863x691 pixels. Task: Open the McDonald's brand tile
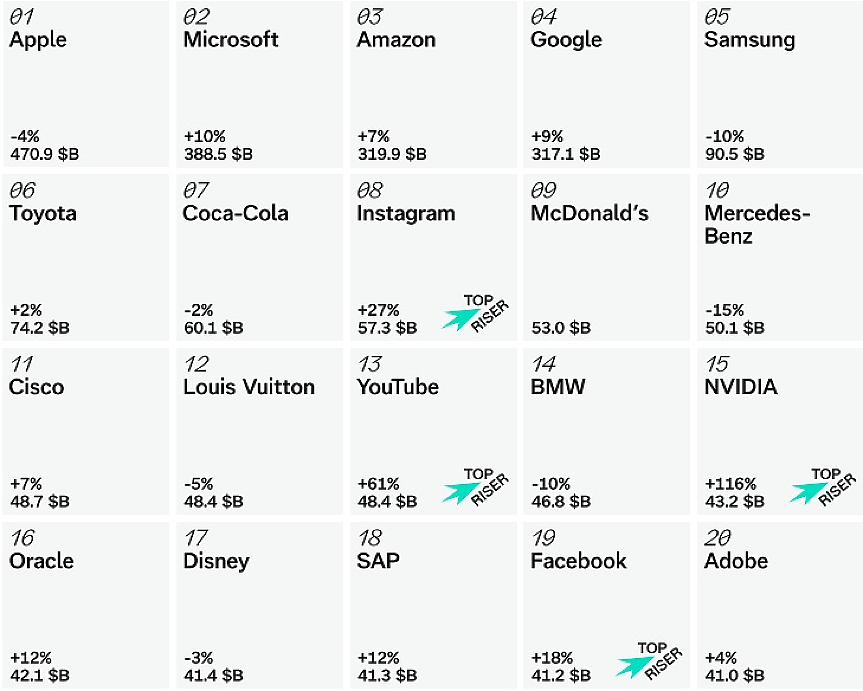point(606,258)
